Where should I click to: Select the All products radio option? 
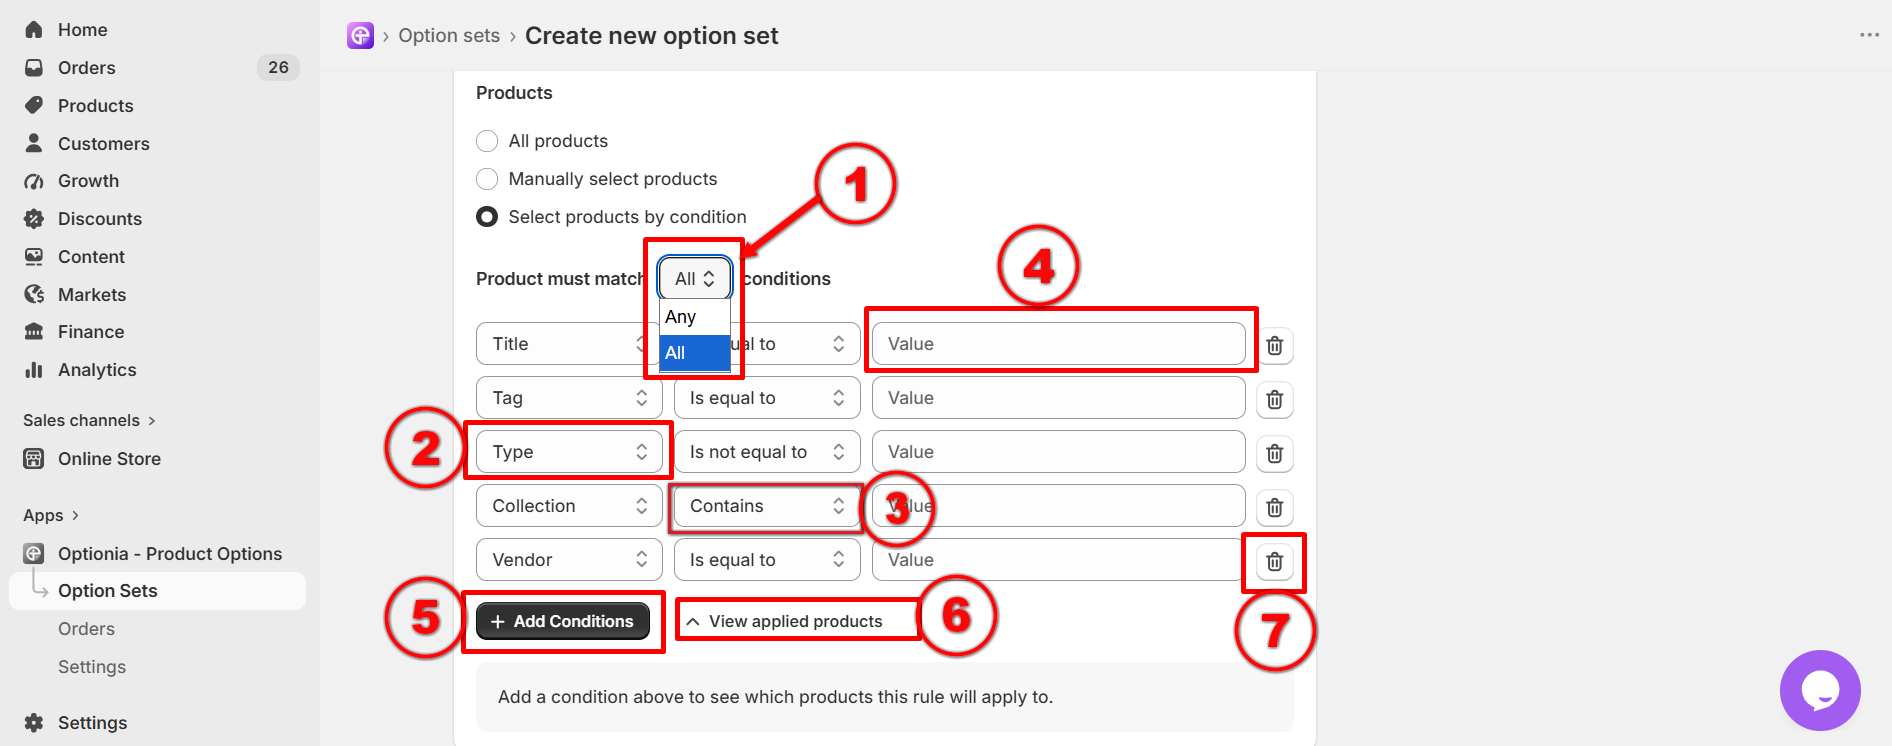coord(487,141)
